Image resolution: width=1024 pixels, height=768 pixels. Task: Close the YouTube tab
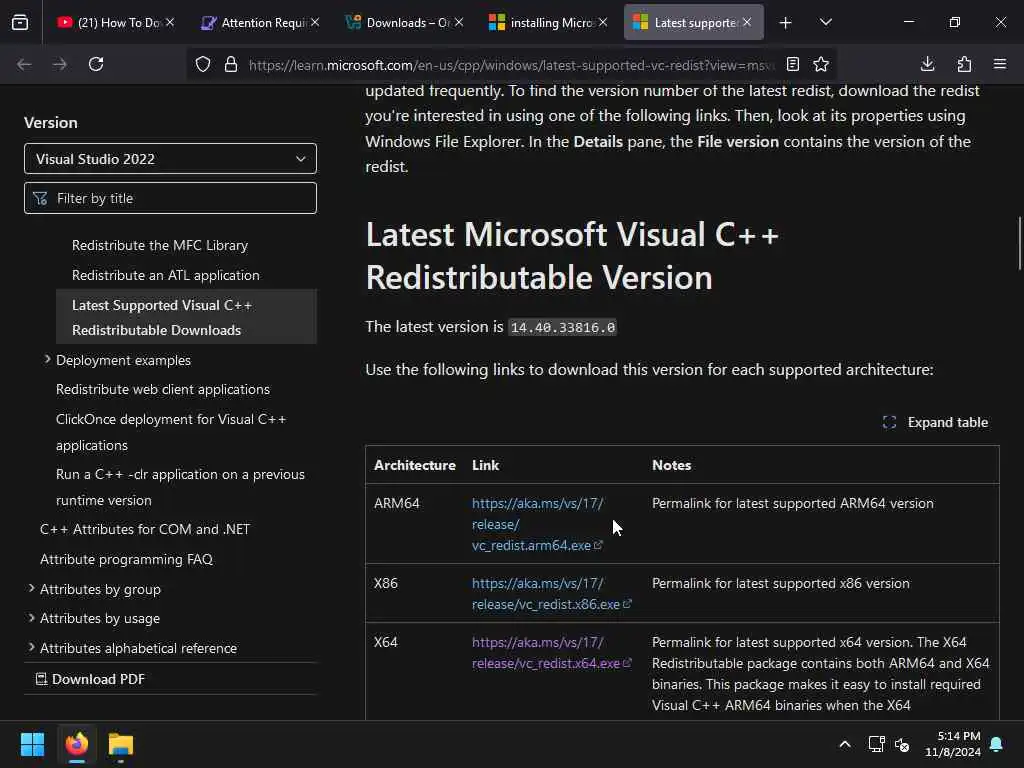pyautogui.click(x=170, y=22)
